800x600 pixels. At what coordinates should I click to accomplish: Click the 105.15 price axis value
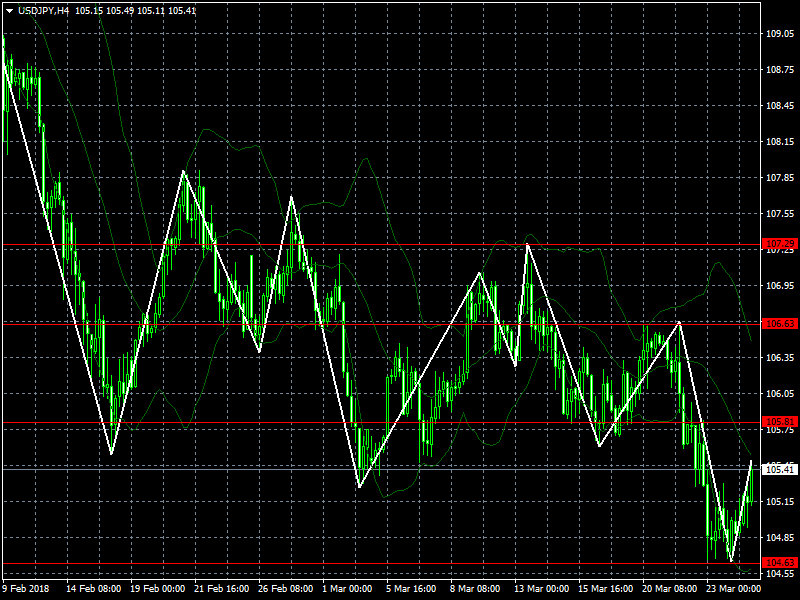780,502
